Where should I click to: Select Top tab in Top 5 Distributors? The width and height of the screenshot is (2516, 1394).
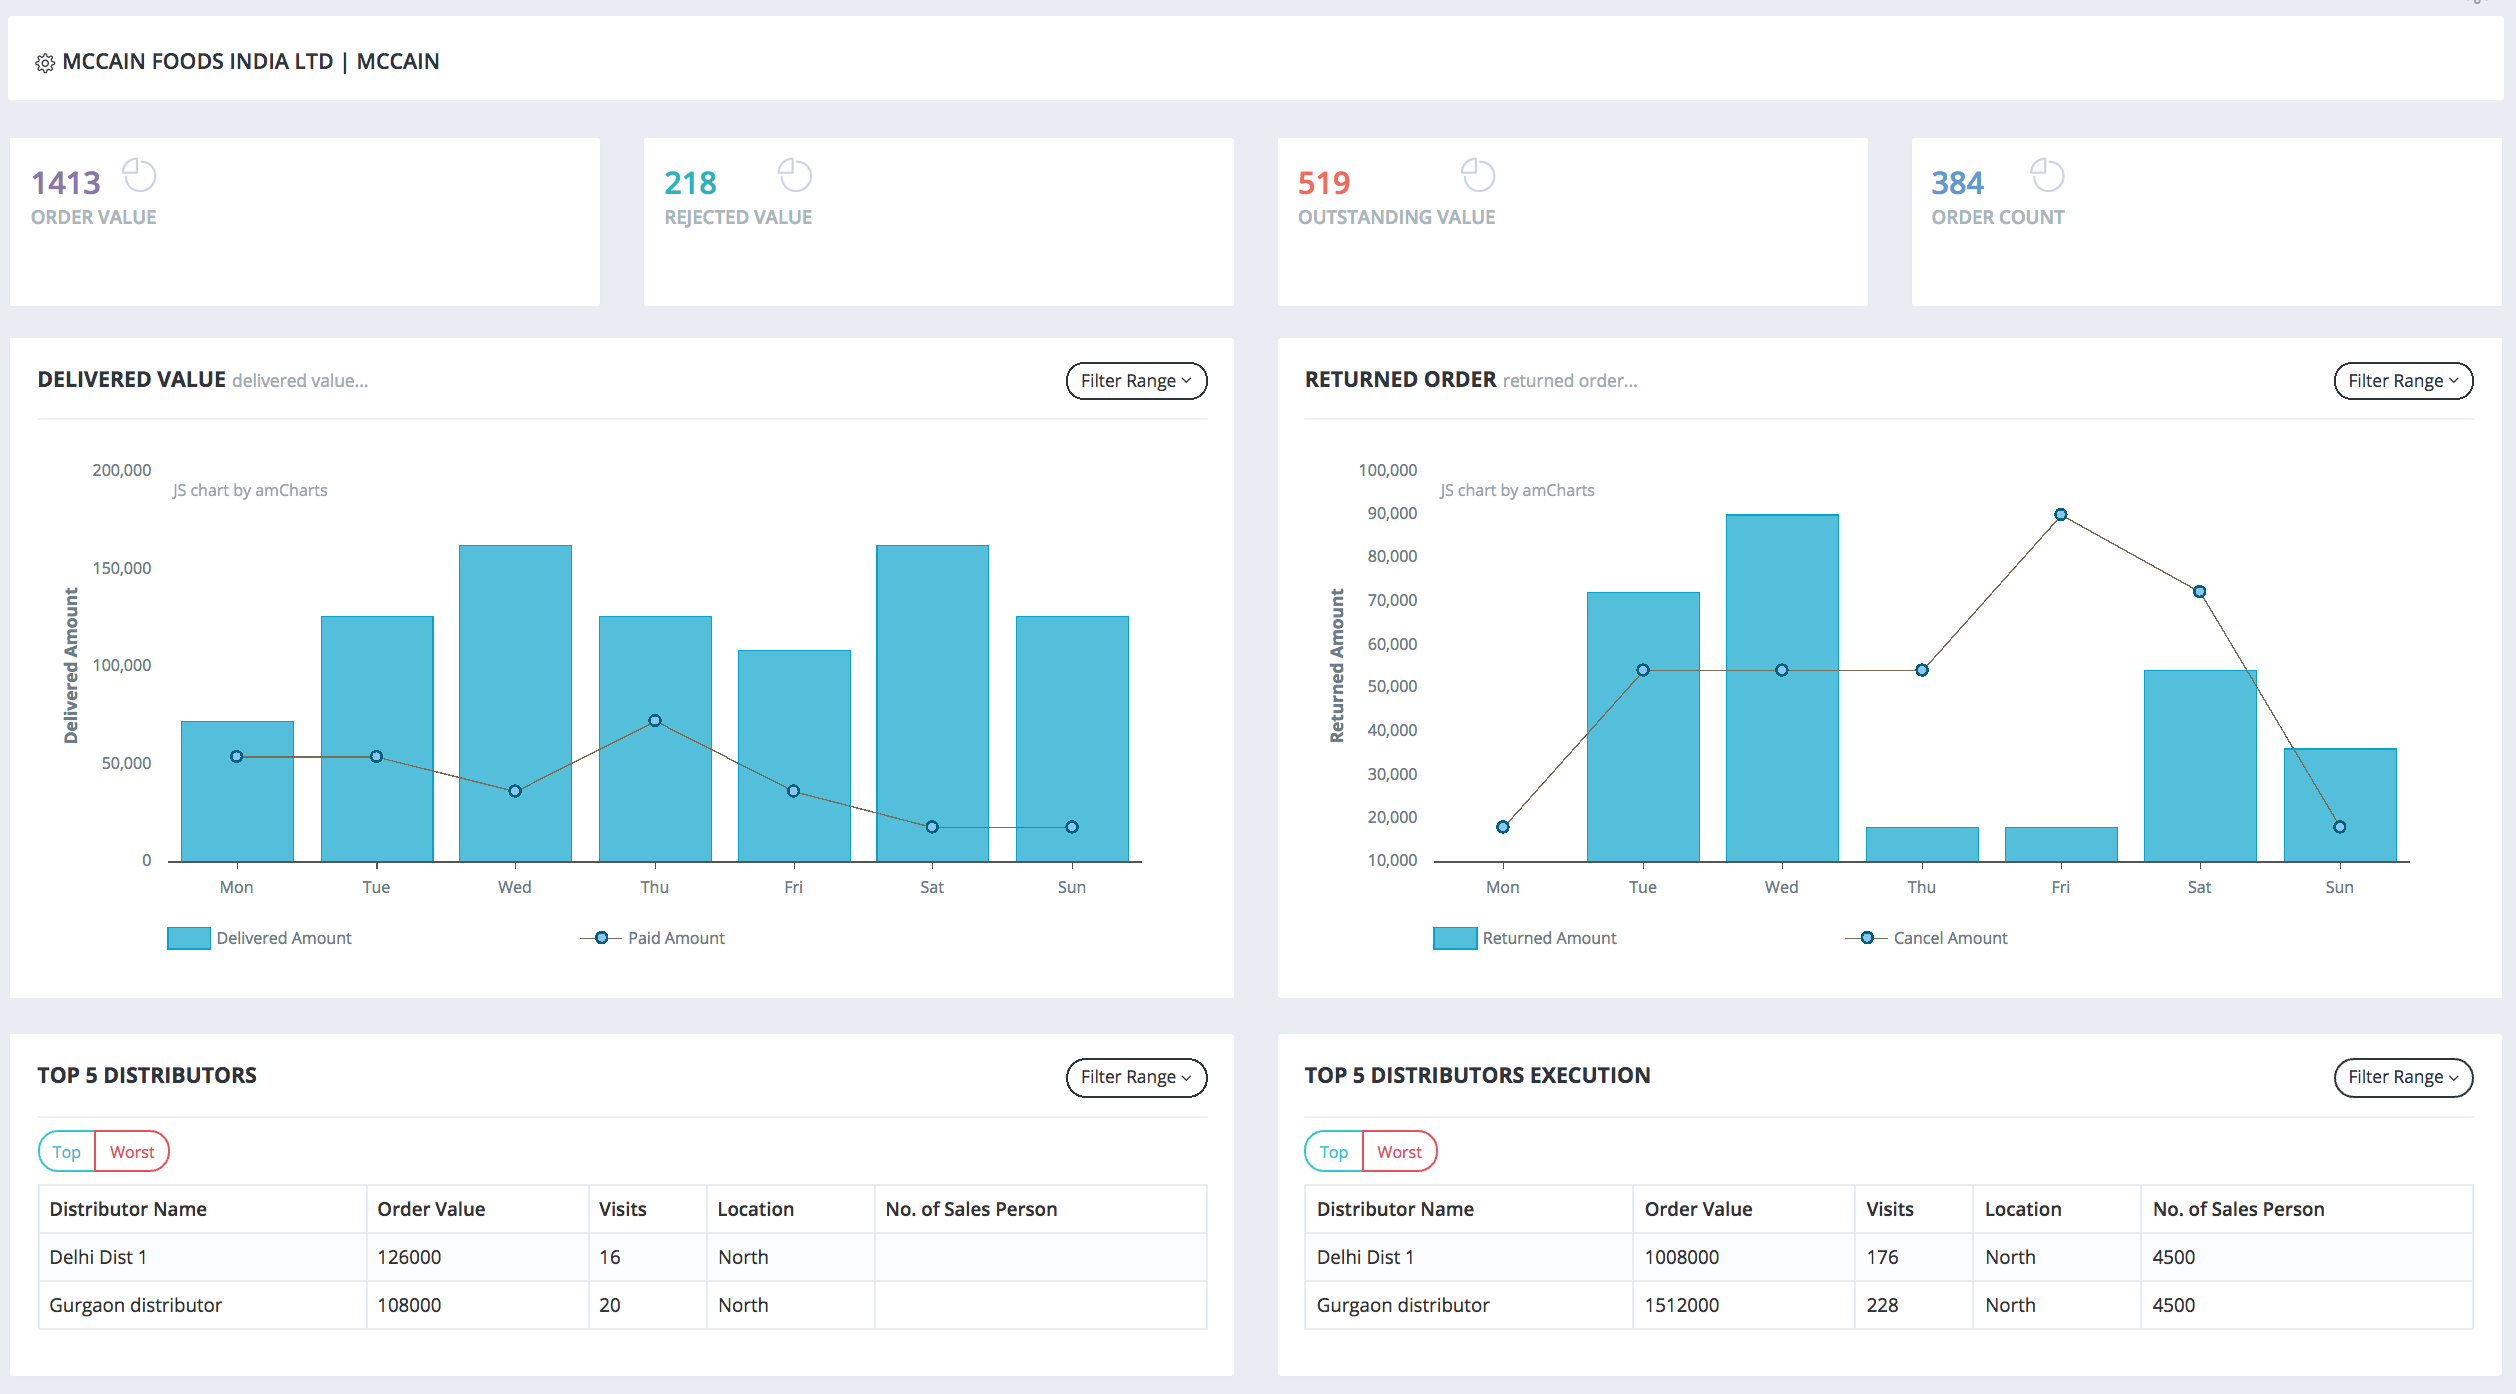pyautogui.click(x=67, y=1151)
